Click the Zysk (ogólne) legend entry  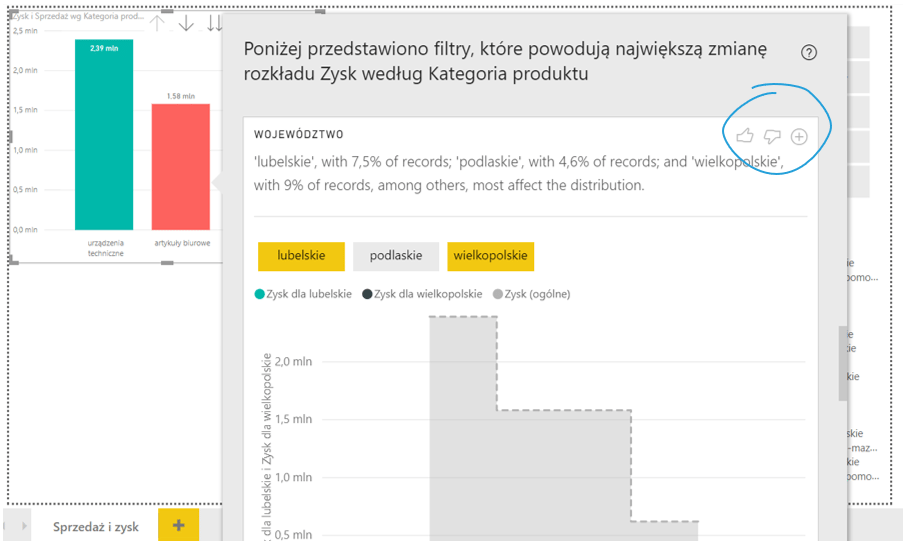pos(532,294)
